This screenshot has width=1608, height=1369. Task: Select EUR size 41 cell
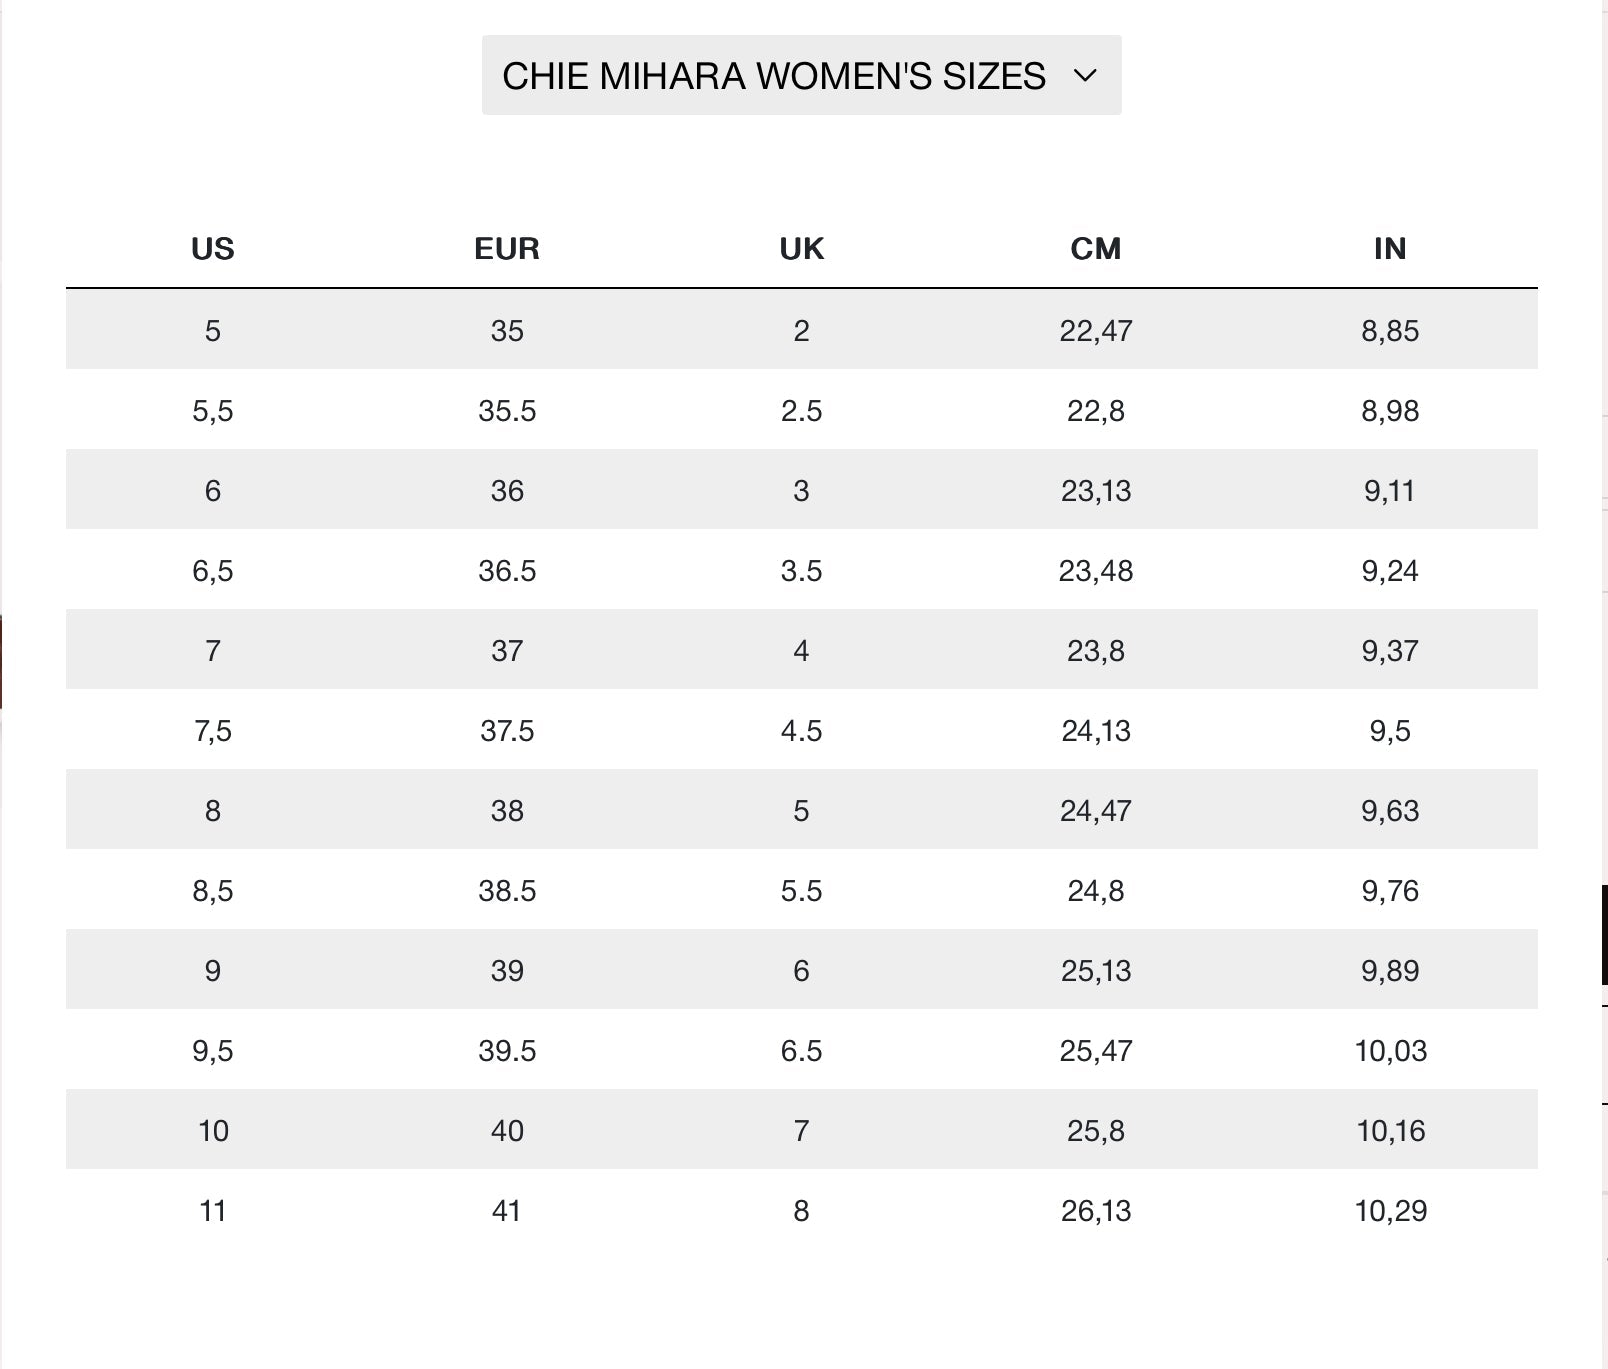click(x=507, y=1211)
